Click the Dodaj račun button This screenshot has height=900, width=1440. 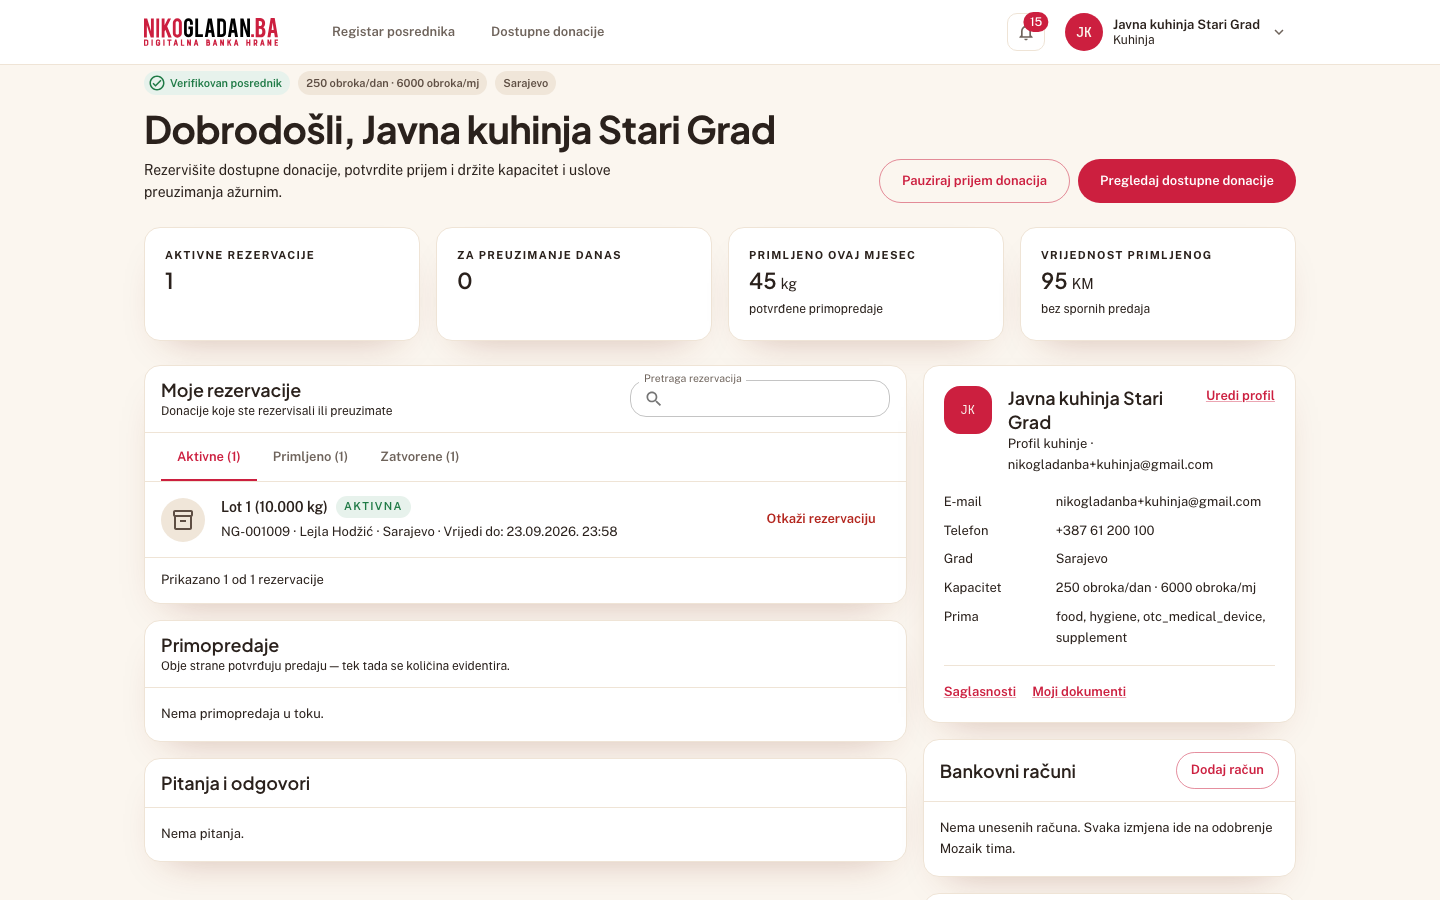[x=1227, y=770]
